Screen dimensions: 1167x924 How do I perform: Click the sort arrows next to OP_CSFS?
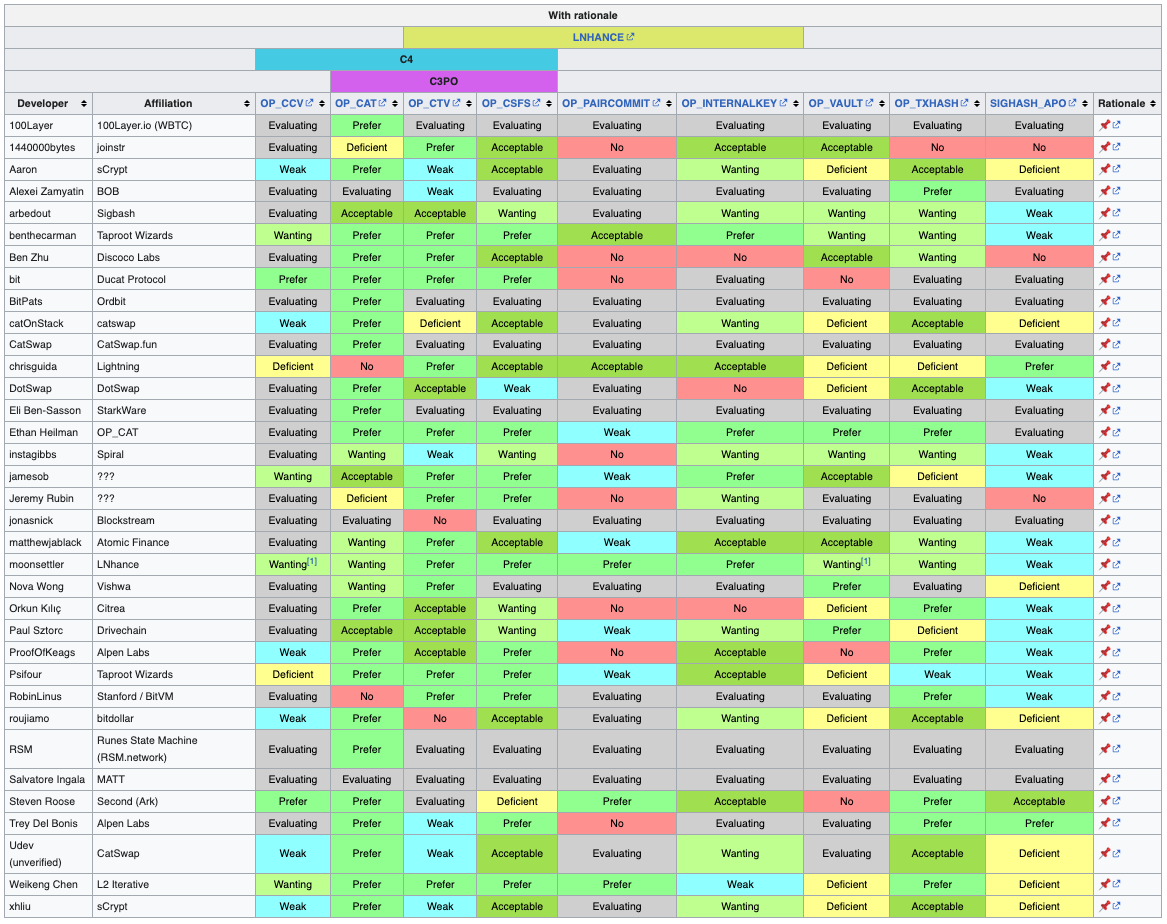tap(549, 103)
